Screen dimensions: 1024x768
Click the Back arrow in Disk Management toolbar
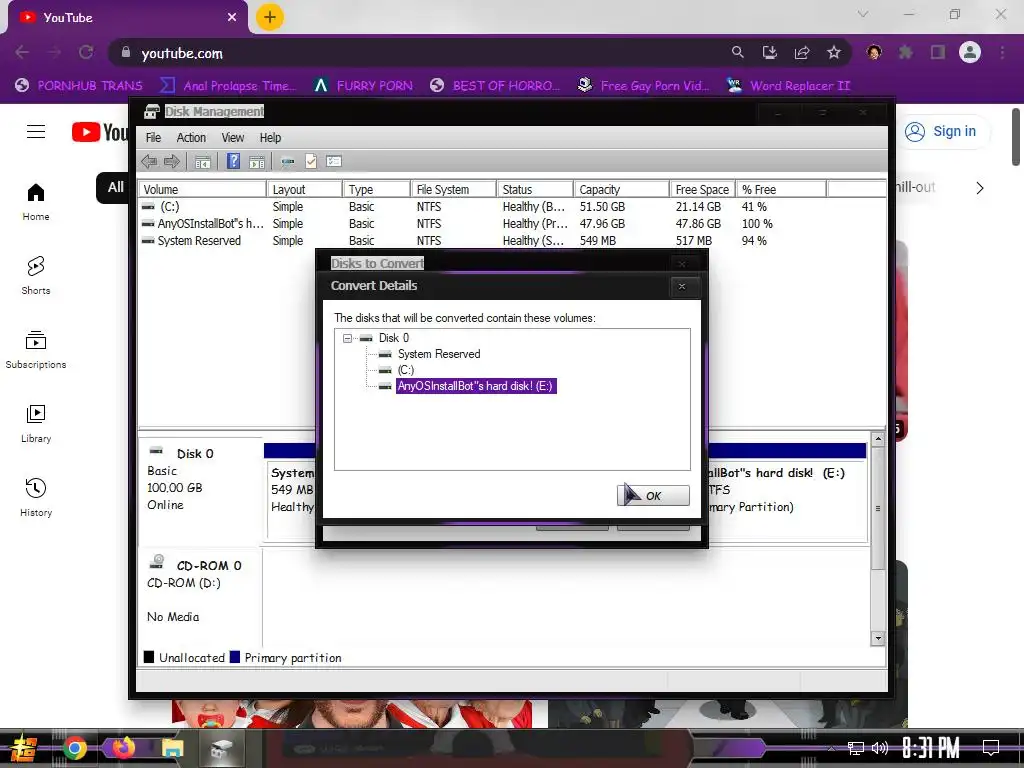coord(150,161)
